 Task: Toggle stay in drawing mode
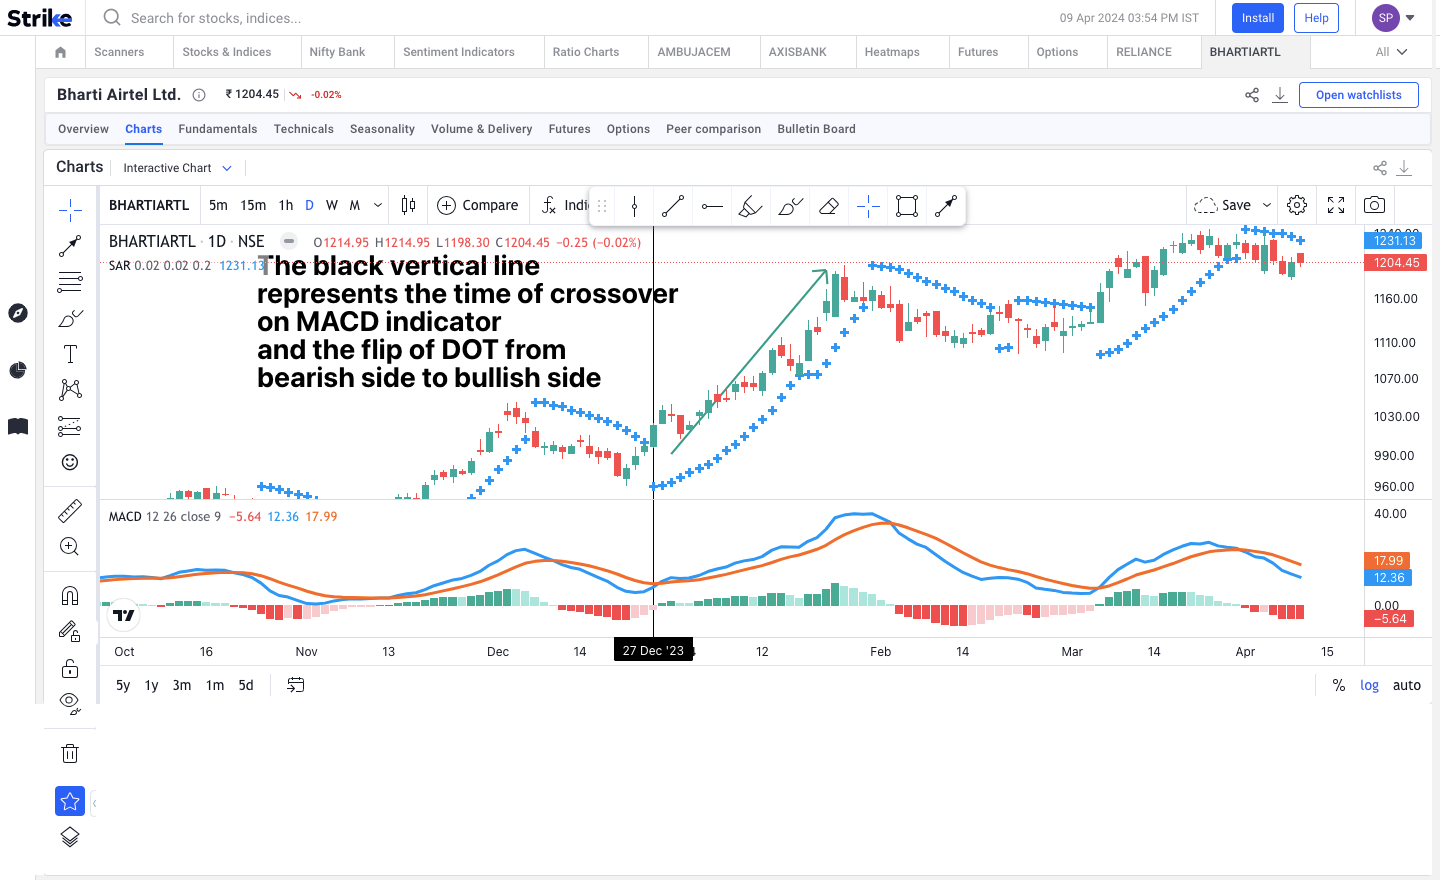pos(70,631)
